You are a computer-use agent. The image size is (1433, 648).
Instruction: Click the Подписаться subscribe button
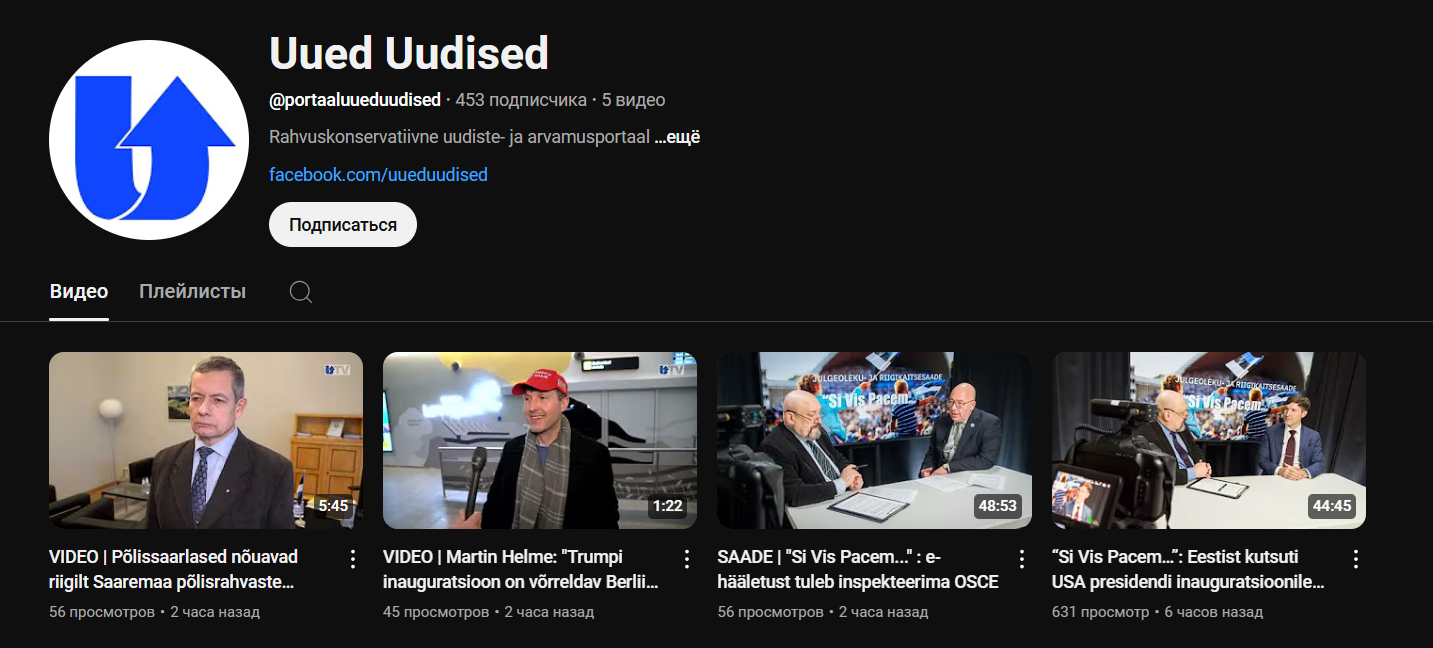(343, 225)
